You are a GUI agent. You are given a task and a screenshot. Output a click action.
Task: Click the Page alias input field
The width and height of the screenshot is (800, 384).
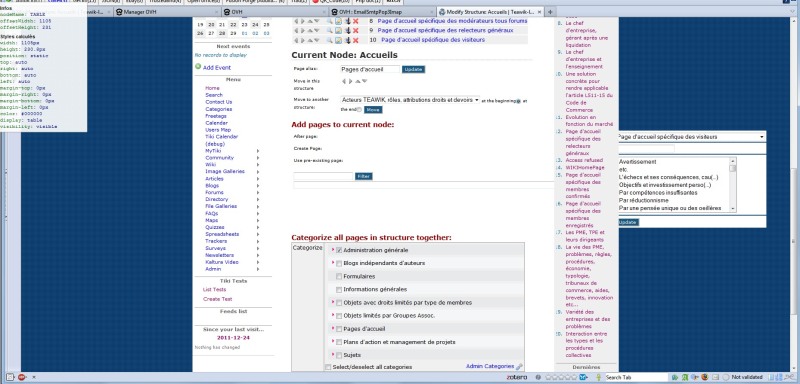(x=370, y=69)
